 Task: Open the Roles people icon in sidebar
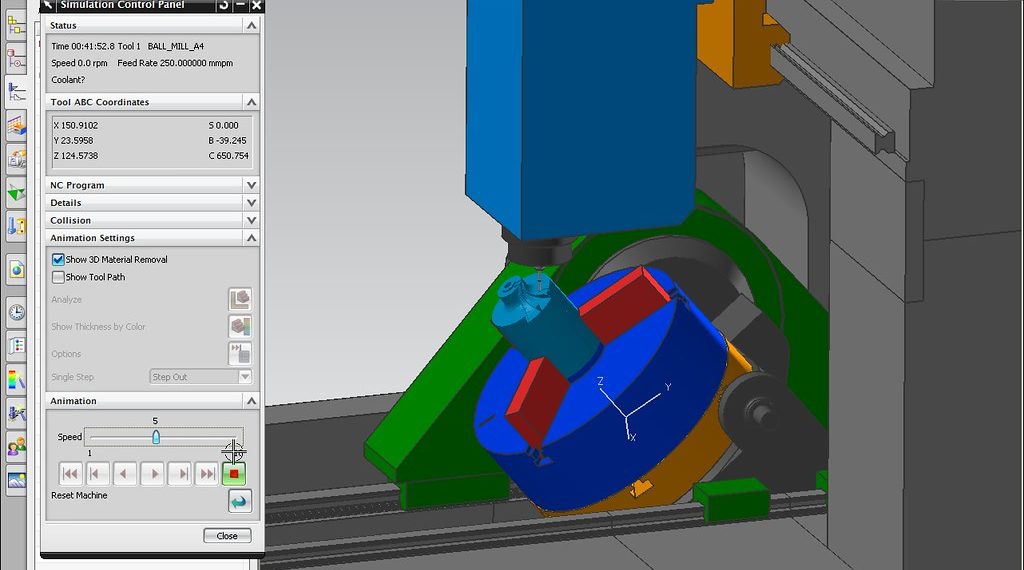pos(17,446)
